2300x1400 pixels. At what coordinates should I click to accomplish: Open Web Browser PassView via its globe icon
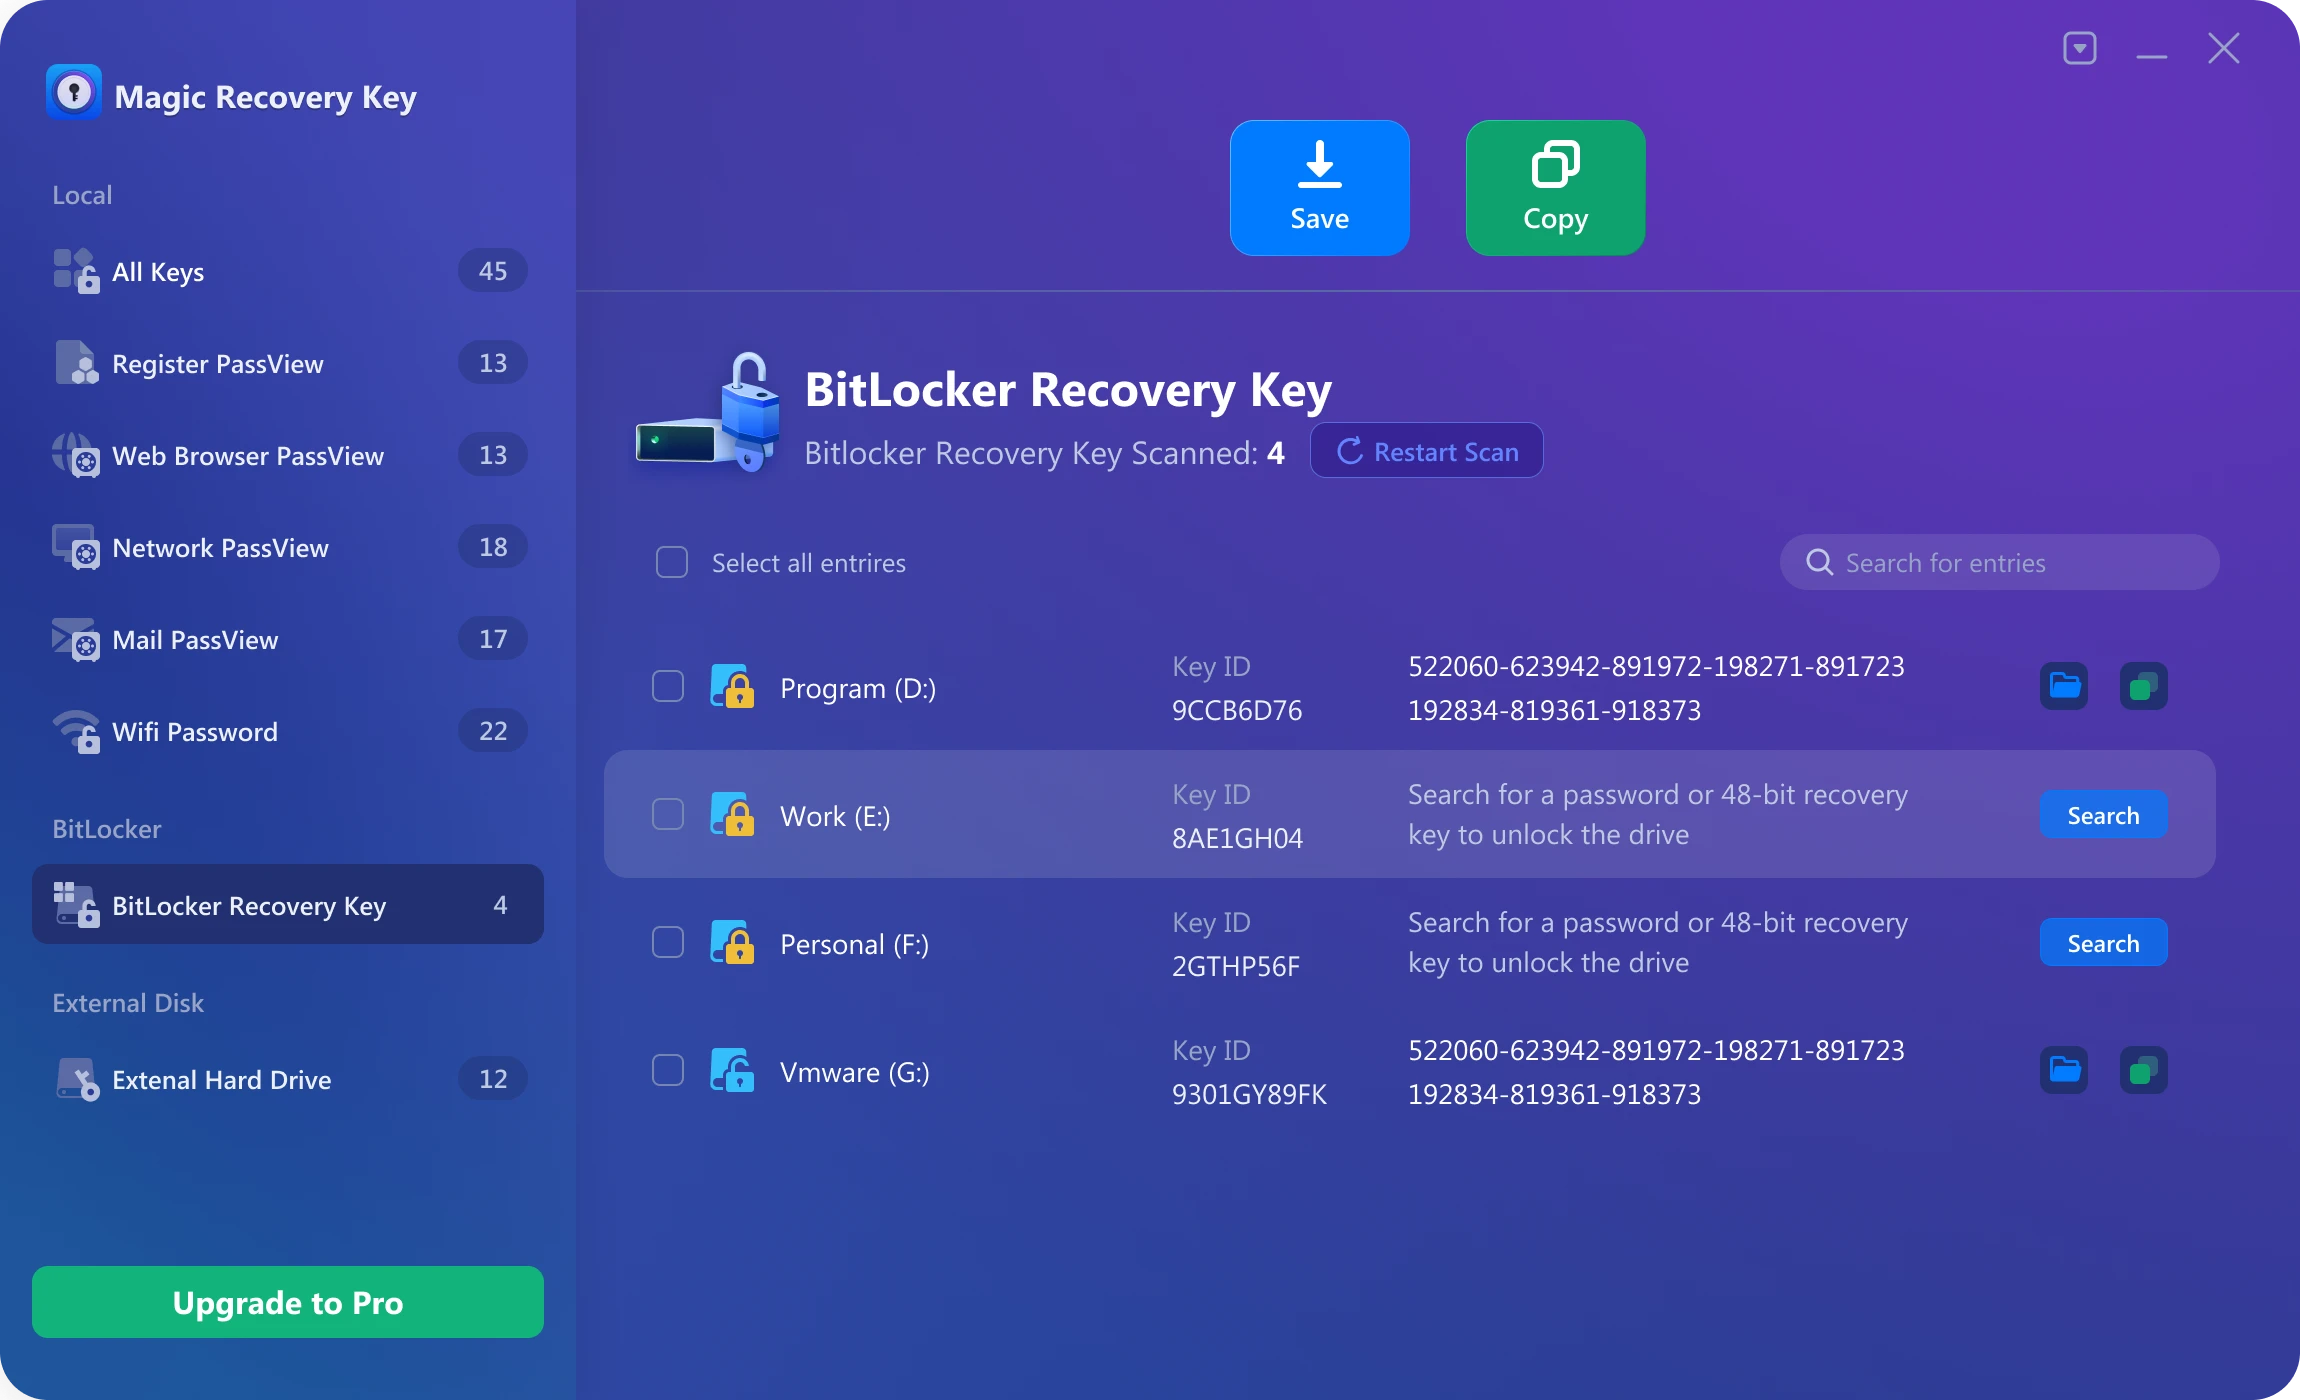point(76,455)
